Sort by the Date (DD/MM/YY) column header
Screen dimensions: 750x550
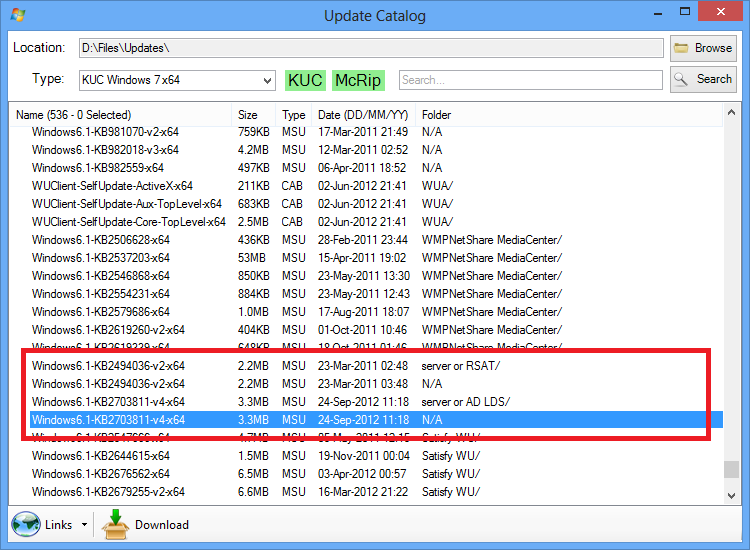[x=364, y=115]
